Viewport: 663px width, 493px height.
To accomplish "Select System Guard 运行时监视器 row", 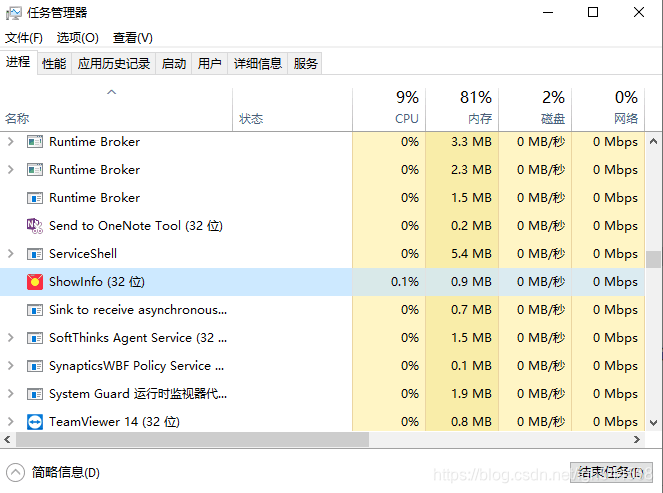I will pos(322,394).
